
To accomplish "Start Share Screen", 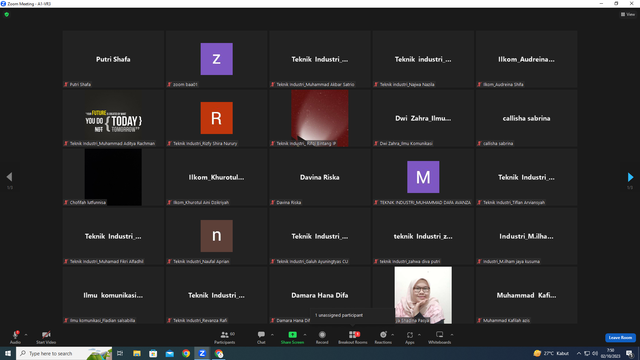I will (292, 337).
